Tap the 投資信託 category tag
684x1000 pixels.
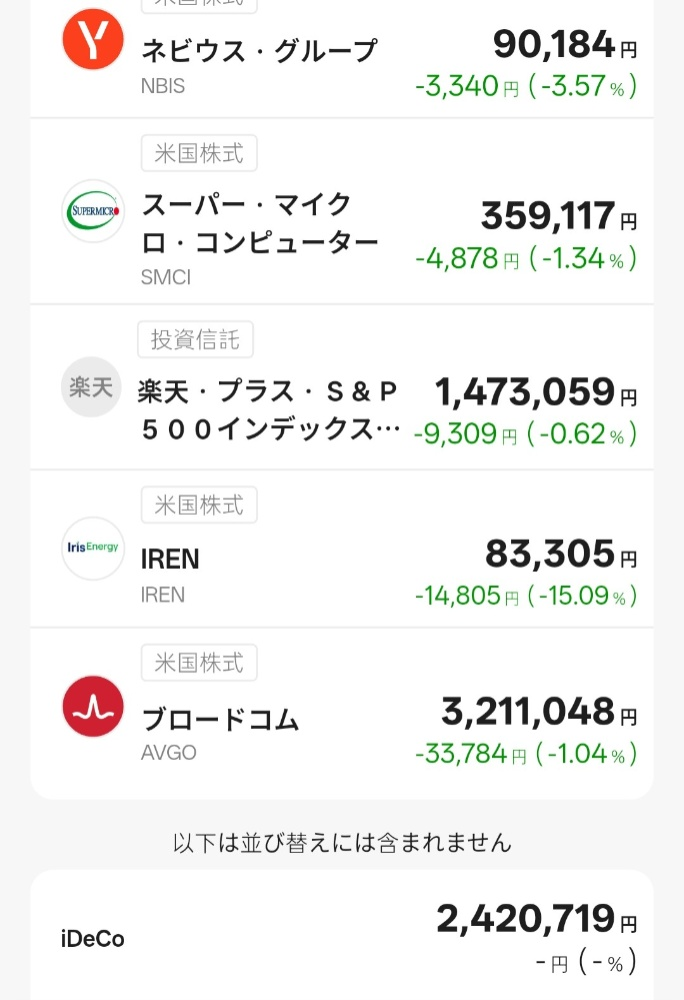pyautogui.click(x=195, y=340)
